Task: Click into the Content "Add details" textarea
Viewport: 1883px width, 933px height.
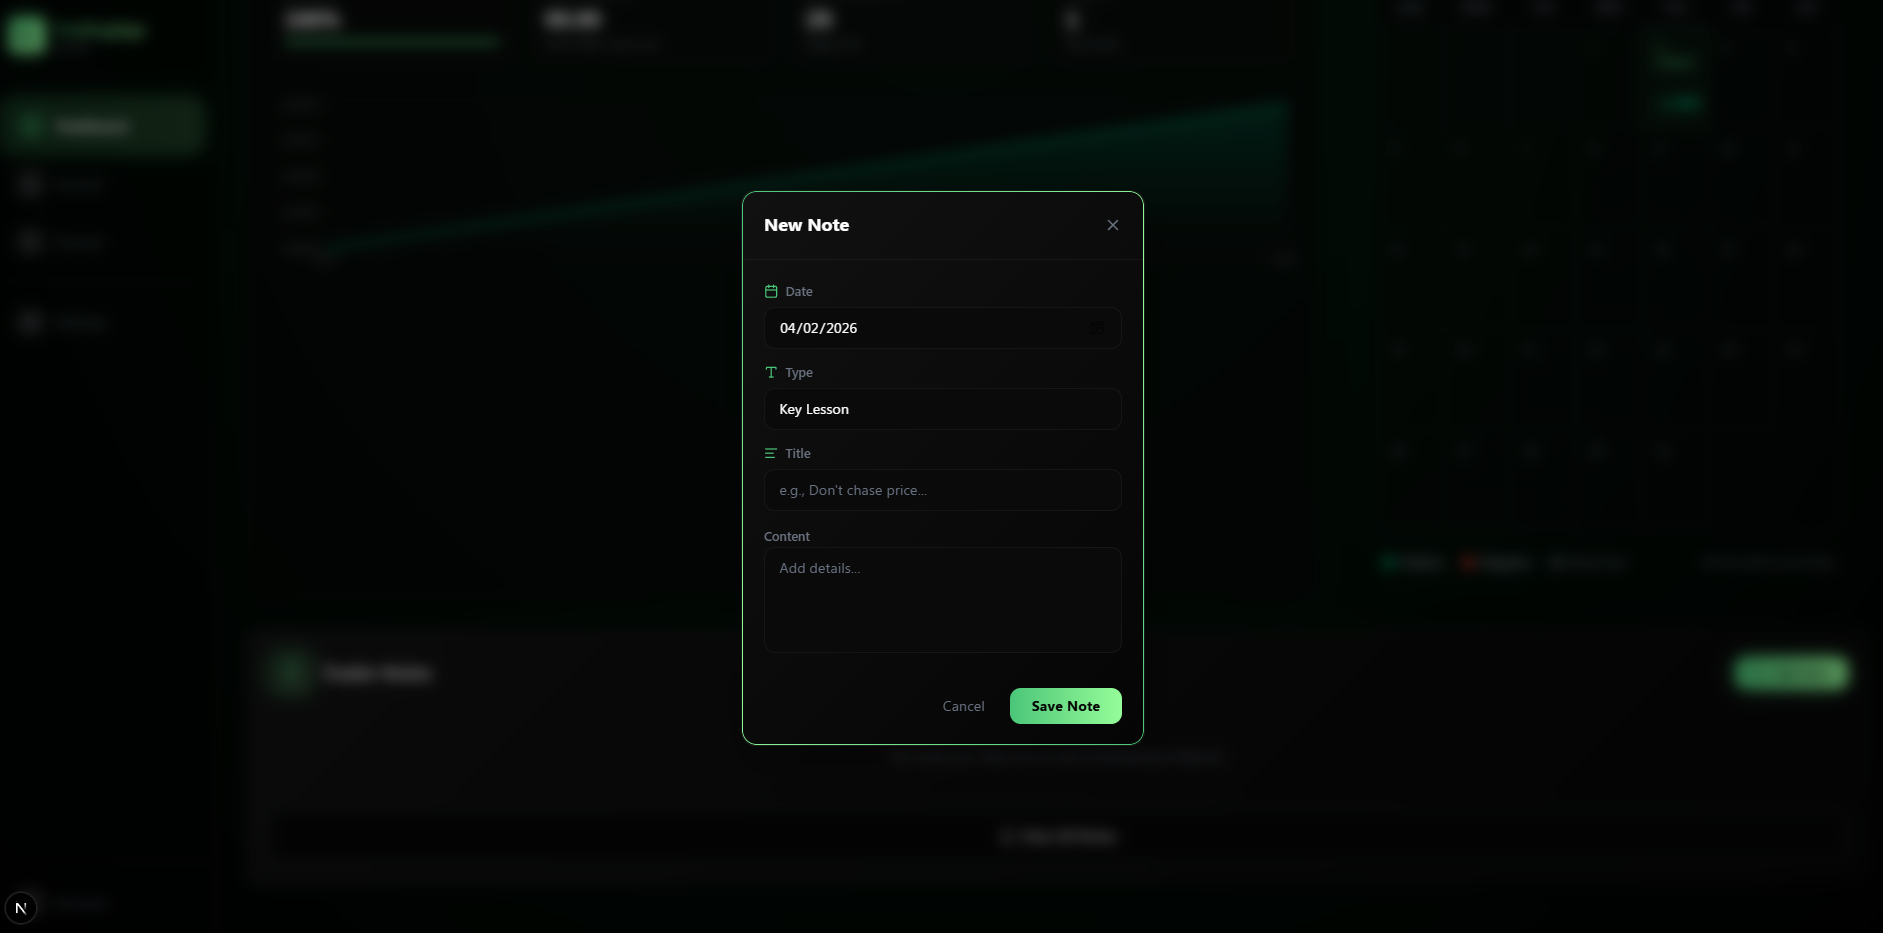Action: point(942,599)
